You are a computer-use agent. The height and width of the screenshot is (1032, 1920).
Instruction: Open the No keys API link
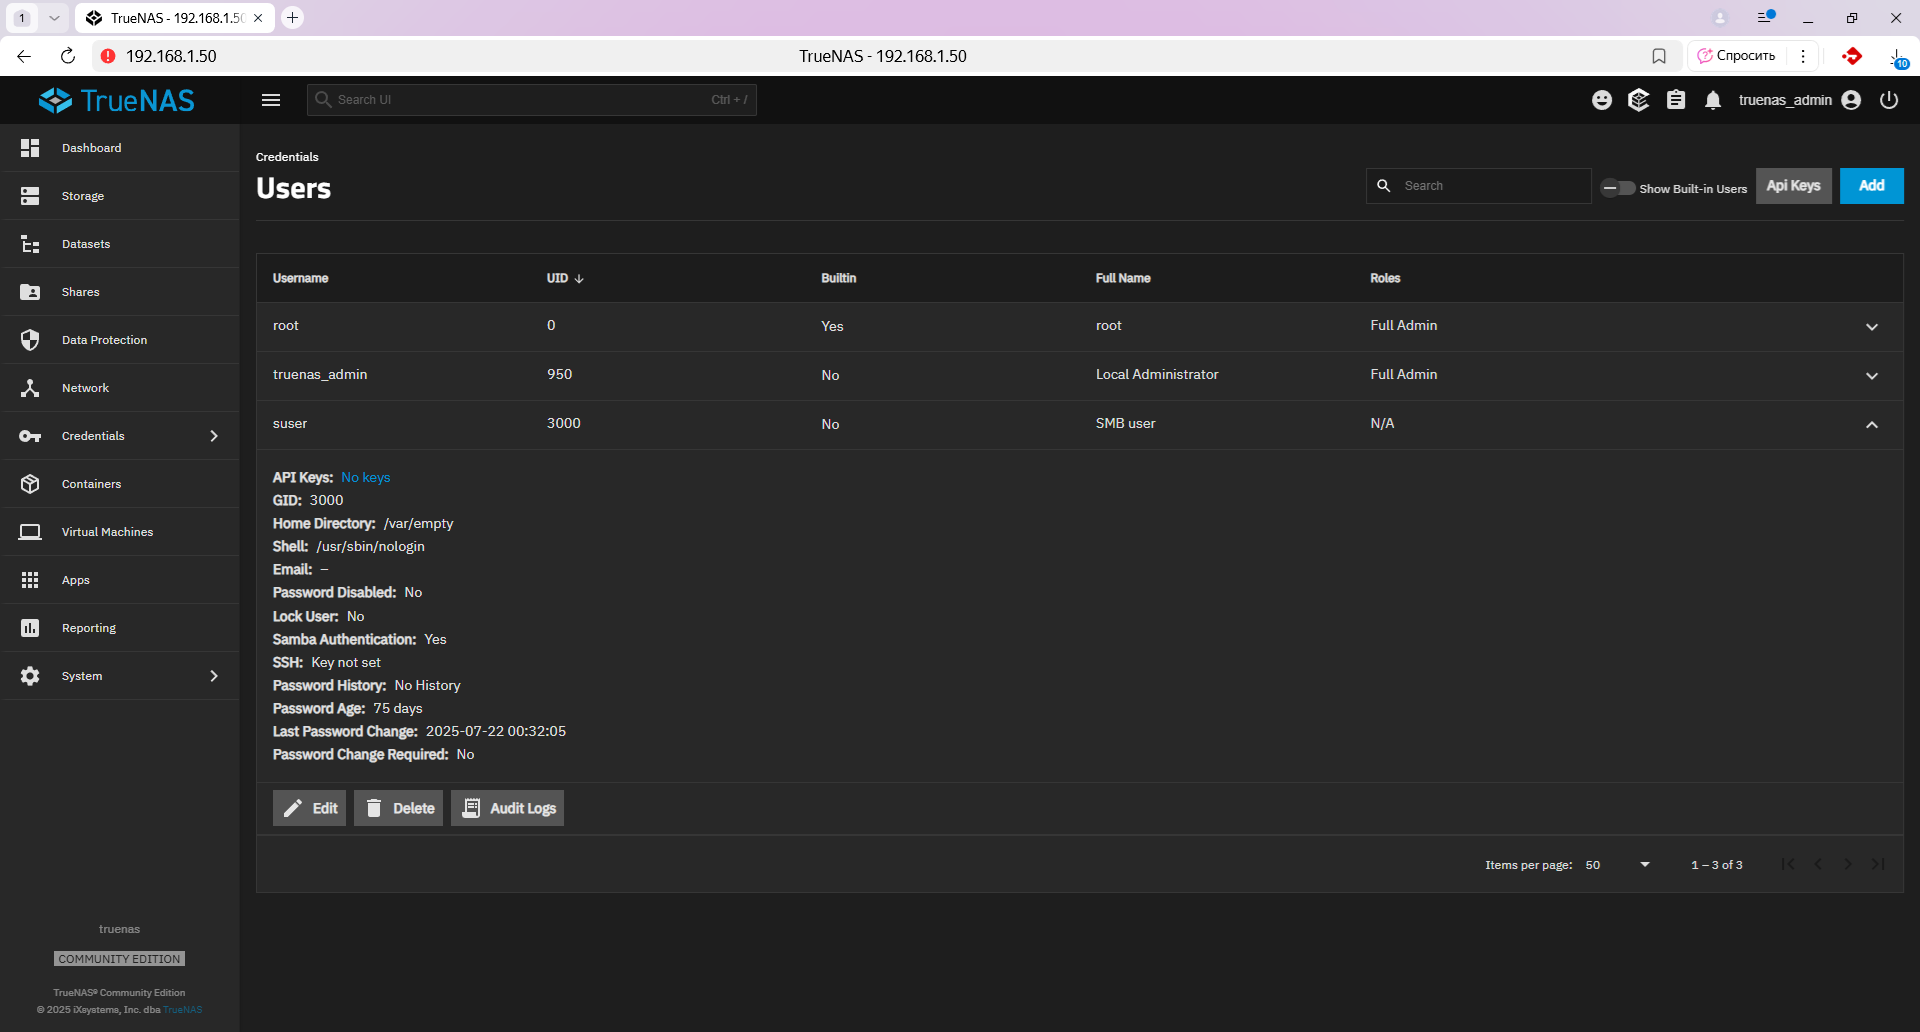(x=366, y=478)
